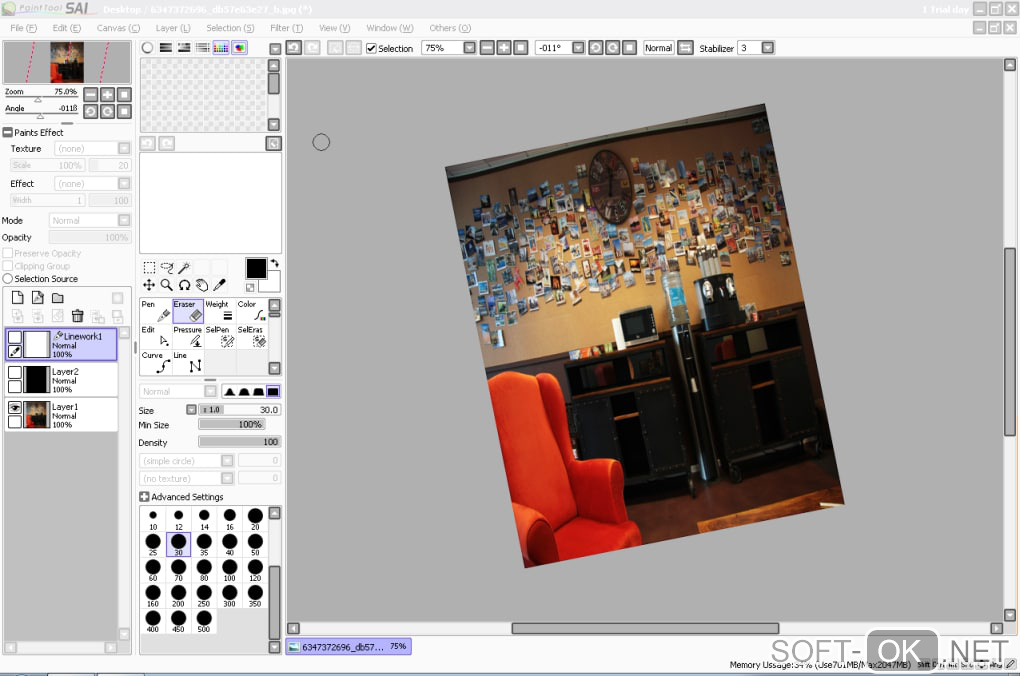This screenshot has height=676, width=1020.
Task: Select brush size 30 preset
Action: point(178,544)
